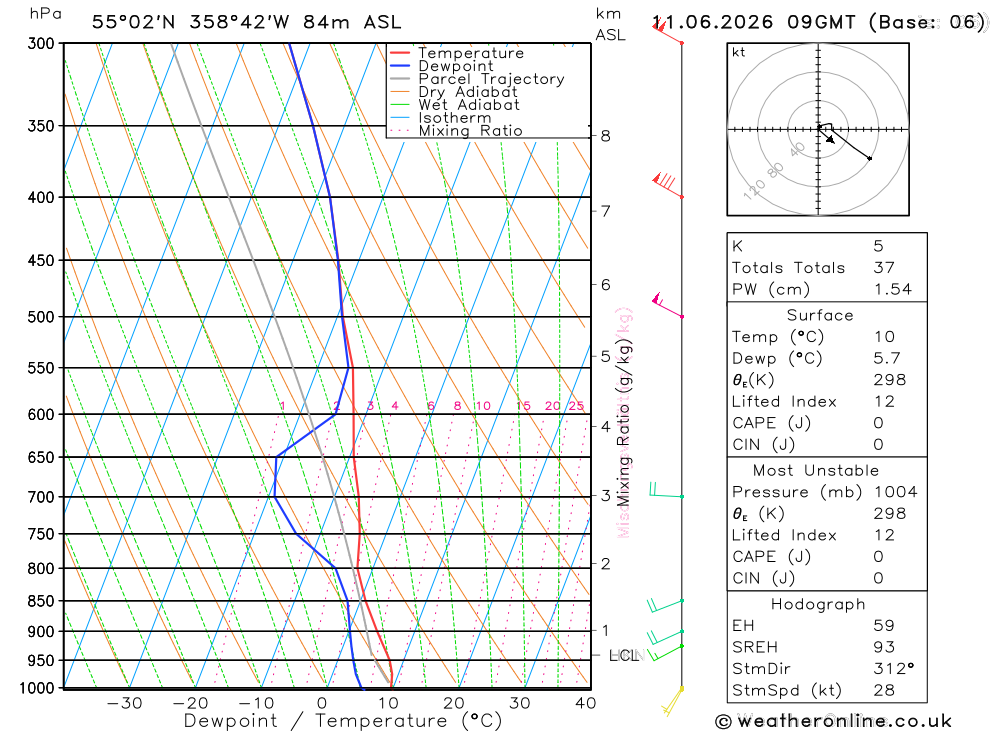Click the StmSpd (kt) value 28
1000x733 pixels.
(x=884, y=690)
